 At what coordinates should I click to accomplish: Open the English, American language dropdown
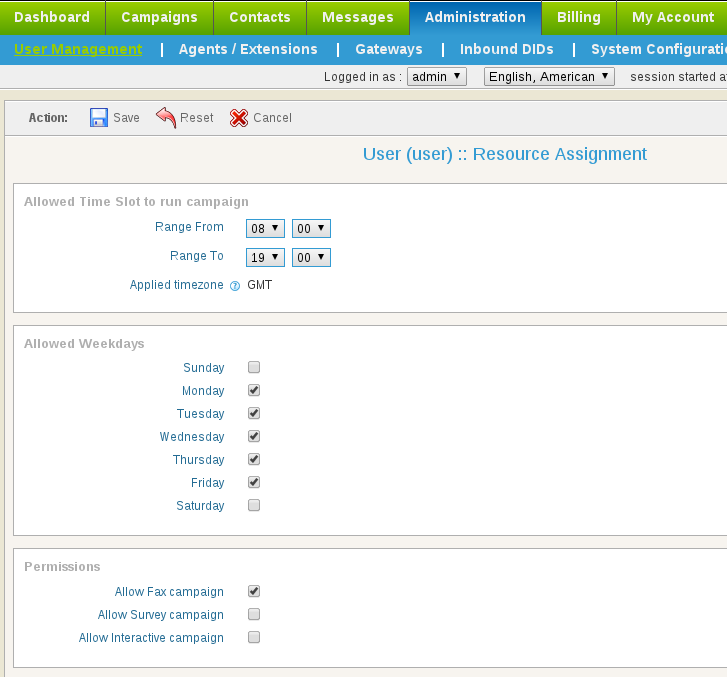pos(549,77)
